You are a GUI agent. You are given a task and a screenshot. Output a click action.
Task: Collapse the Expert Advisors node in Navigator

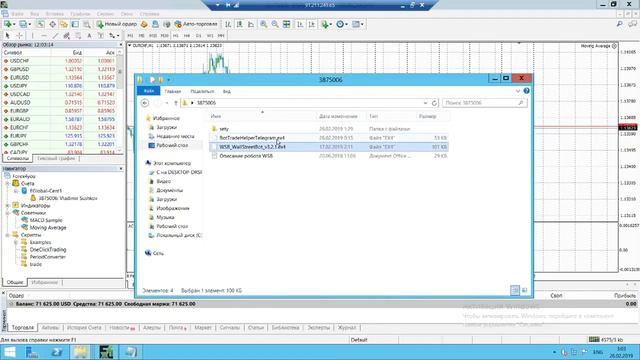pos(8,213)
